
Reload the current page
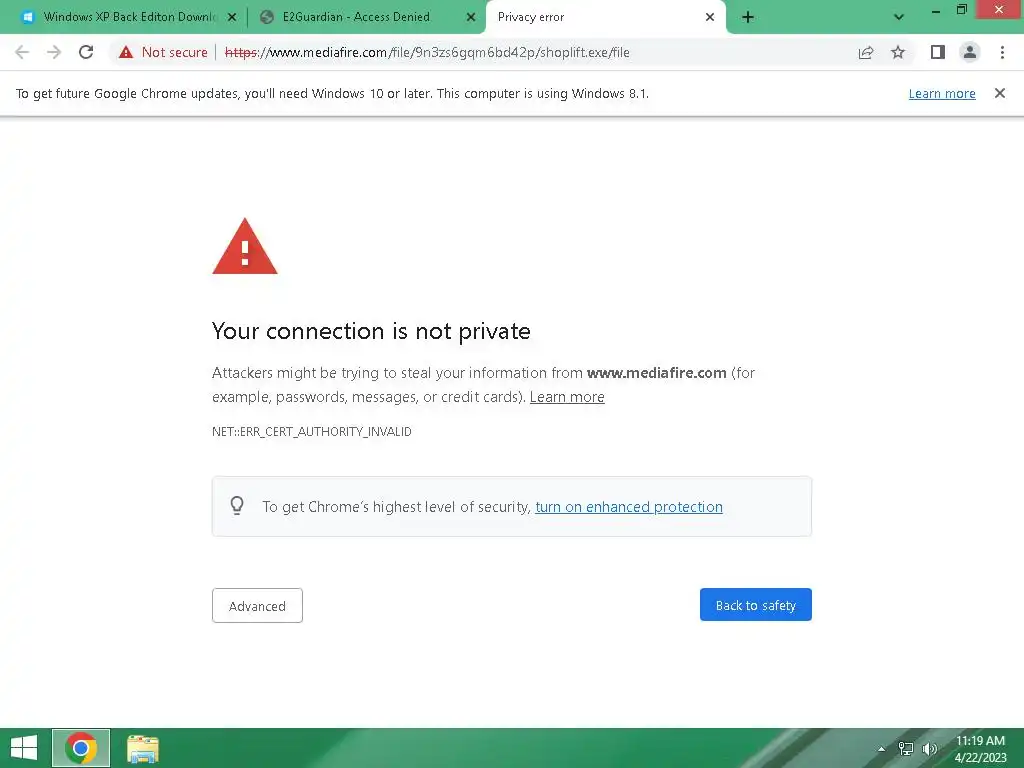pyautogui.click(x=86, y=52)
